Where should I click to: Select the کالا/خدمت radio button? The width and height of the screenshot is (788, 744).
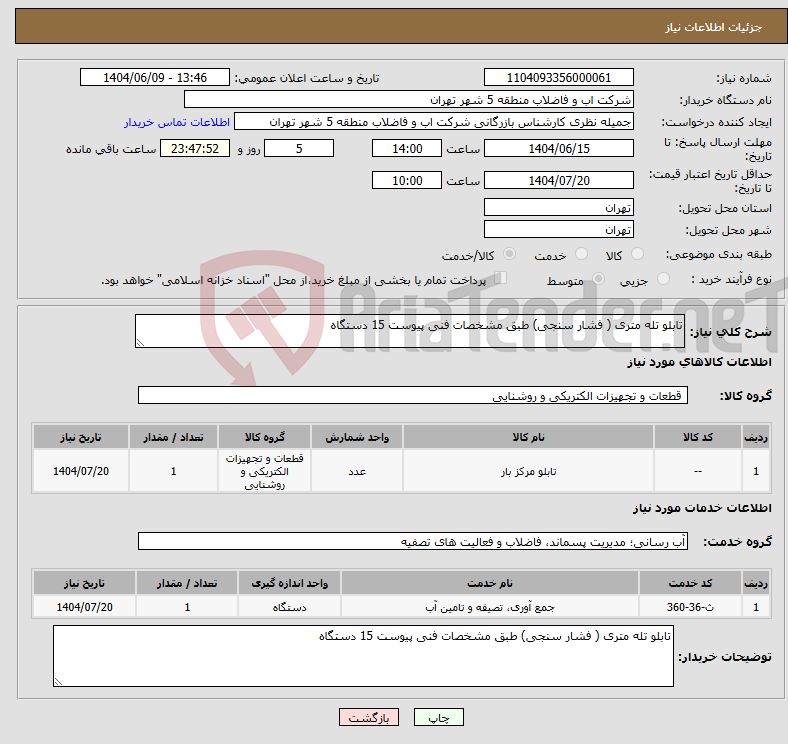click(510, 254)
